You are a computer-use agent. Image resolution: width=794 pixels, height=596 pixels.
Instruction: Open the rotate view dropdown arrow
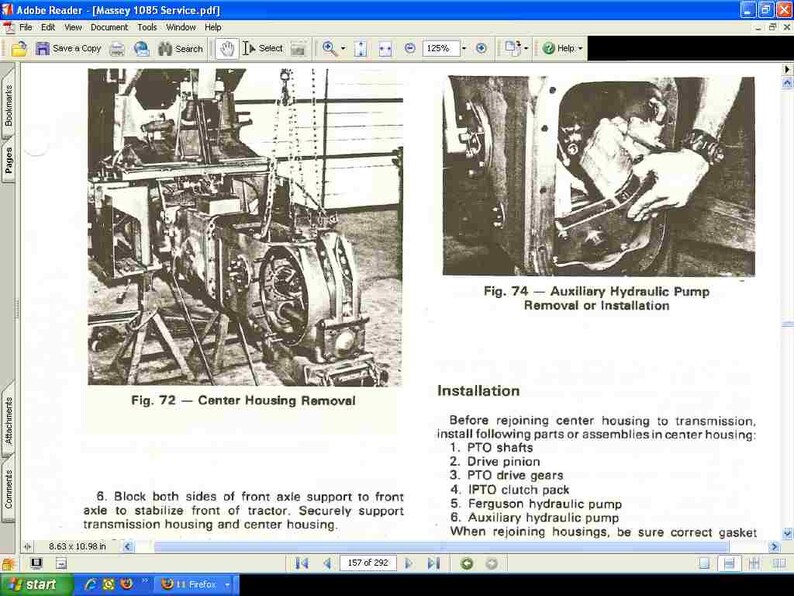526,49
